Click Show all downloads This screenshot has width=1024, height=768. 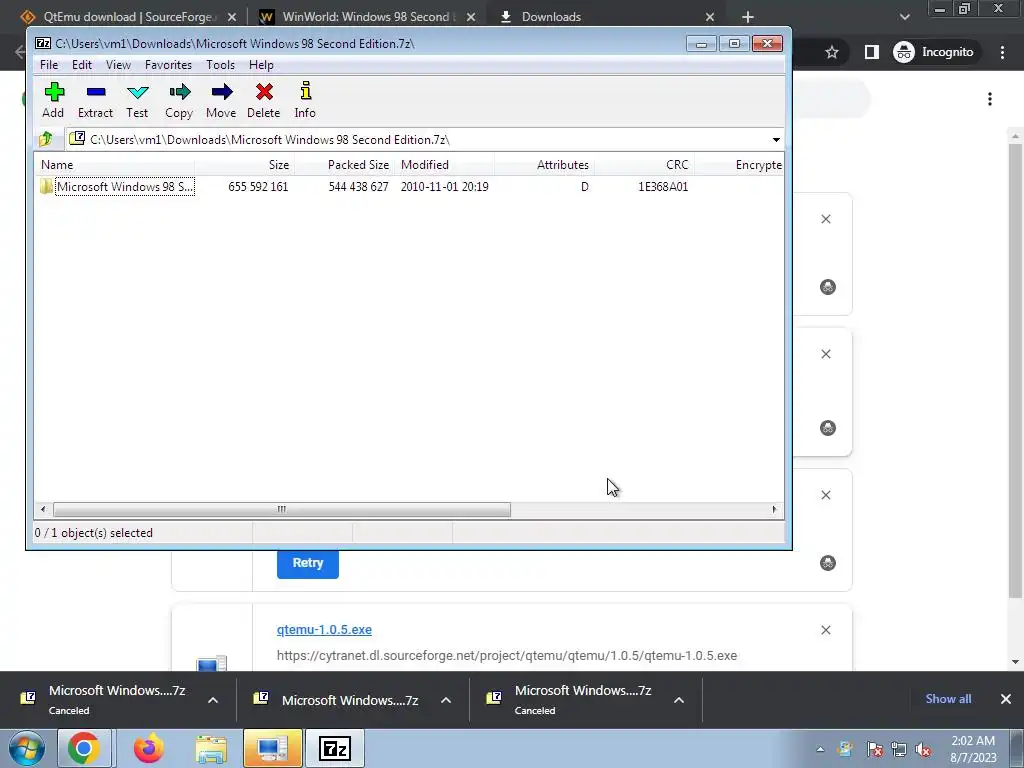pos(948,699)
